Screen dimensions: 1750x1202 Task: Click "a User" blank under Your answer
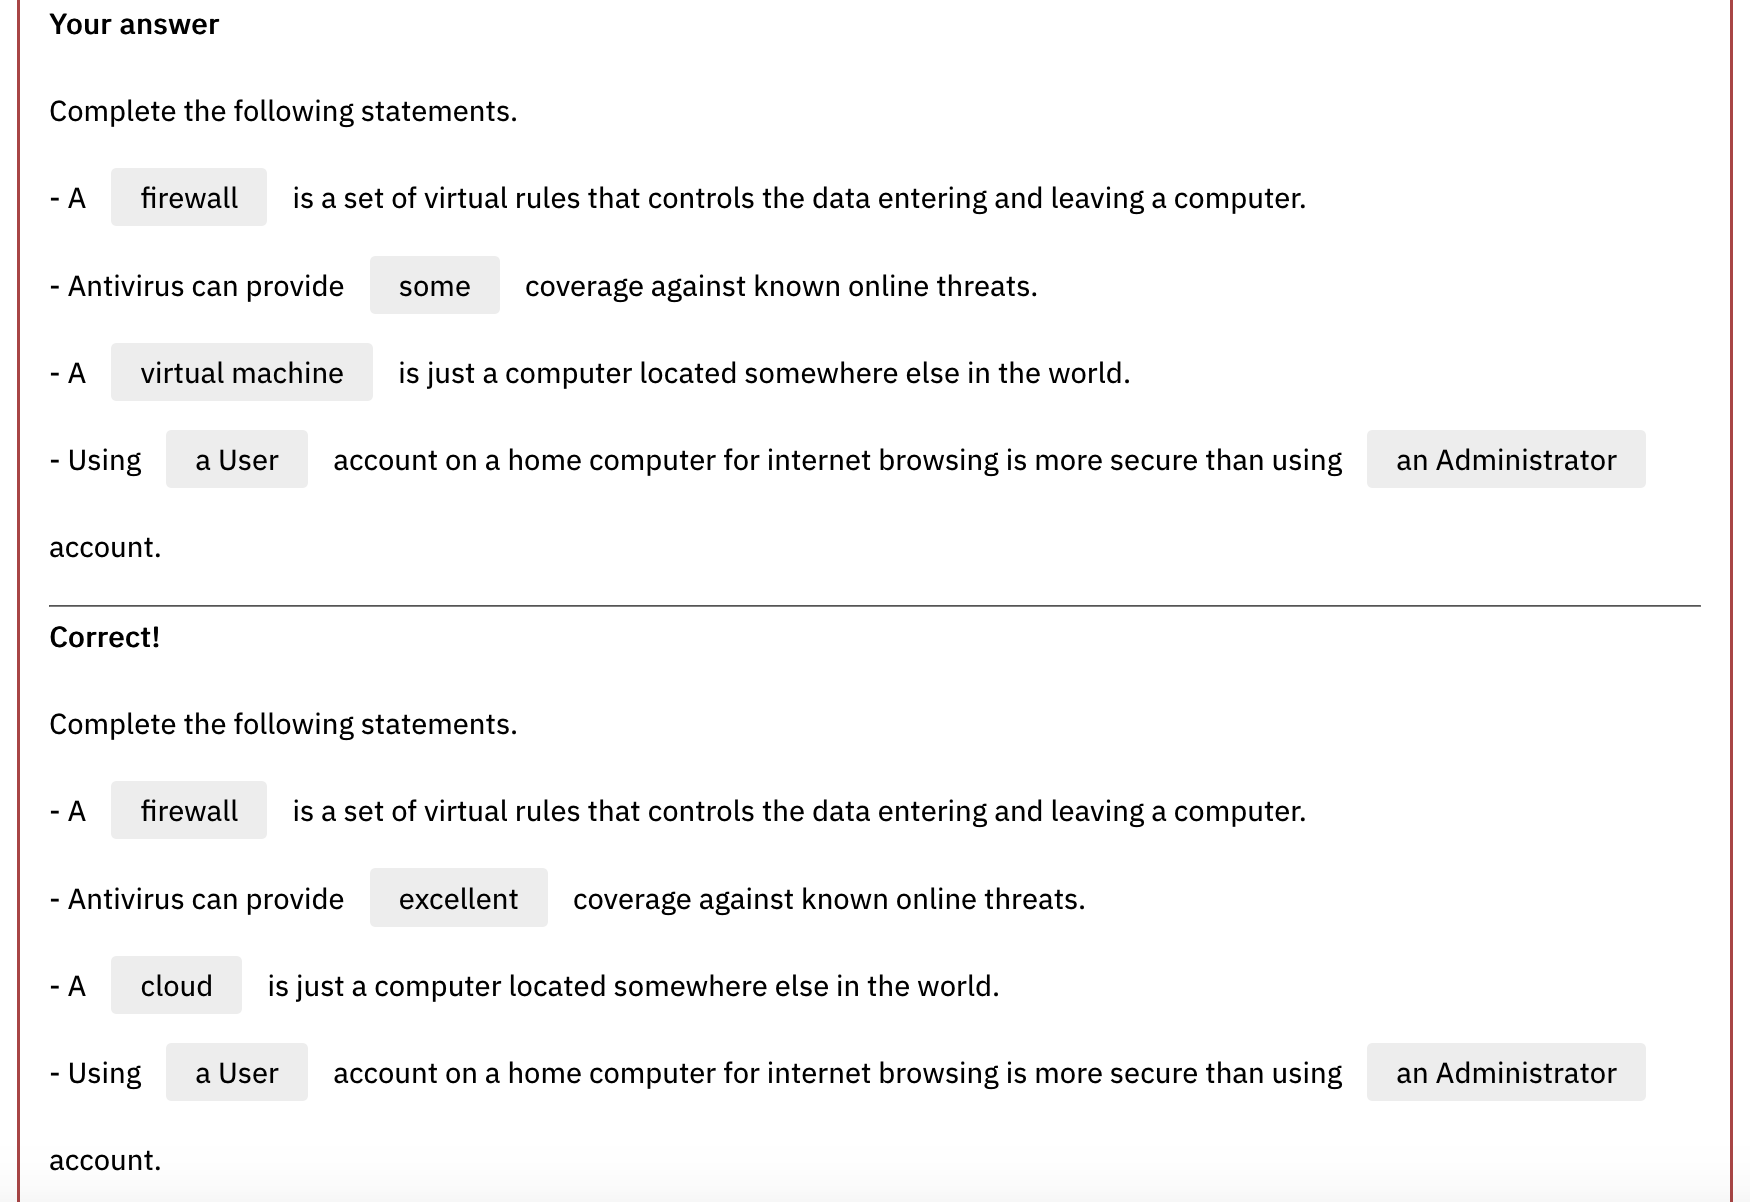coord(236,460)
